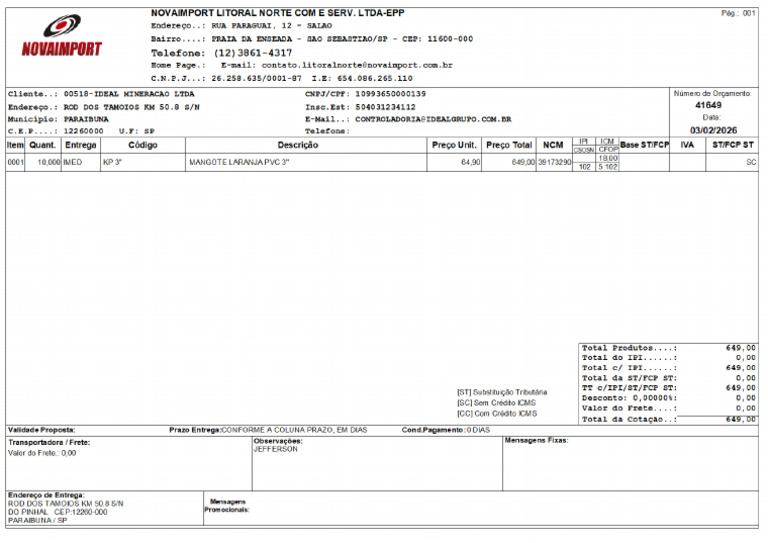Click the Desconto line
The height and width of the screenshot is (543, 768).
(669, 398)
